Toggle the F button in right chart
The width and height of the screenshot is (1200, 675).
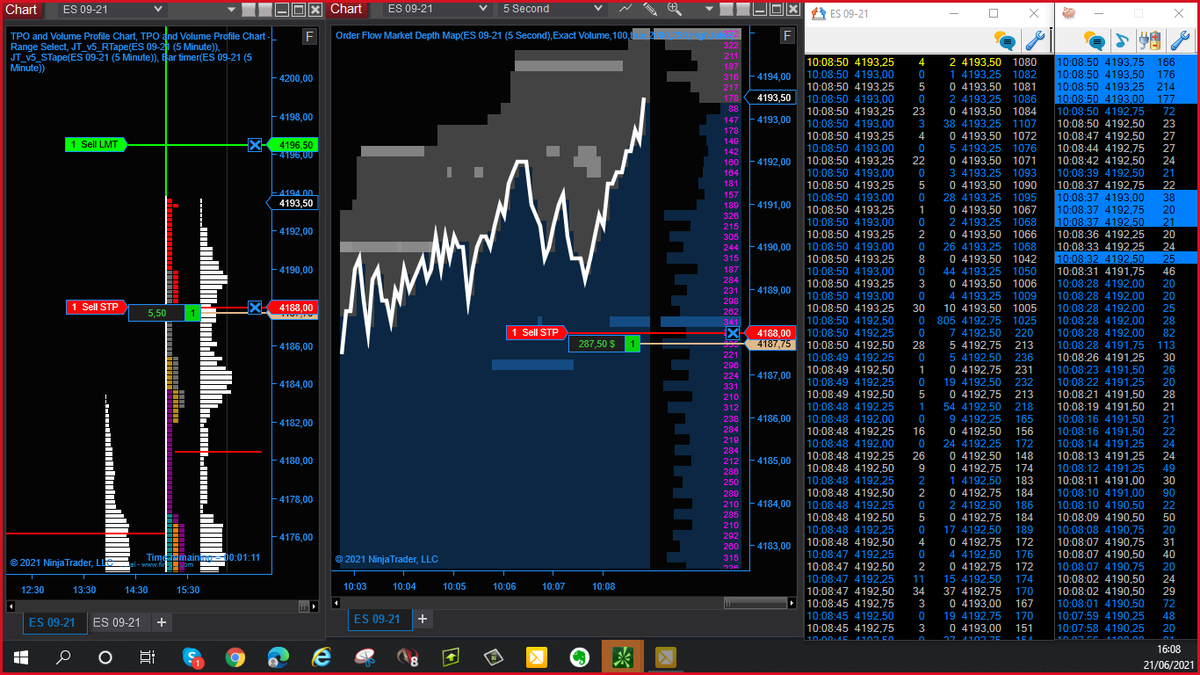coord(789,37)
